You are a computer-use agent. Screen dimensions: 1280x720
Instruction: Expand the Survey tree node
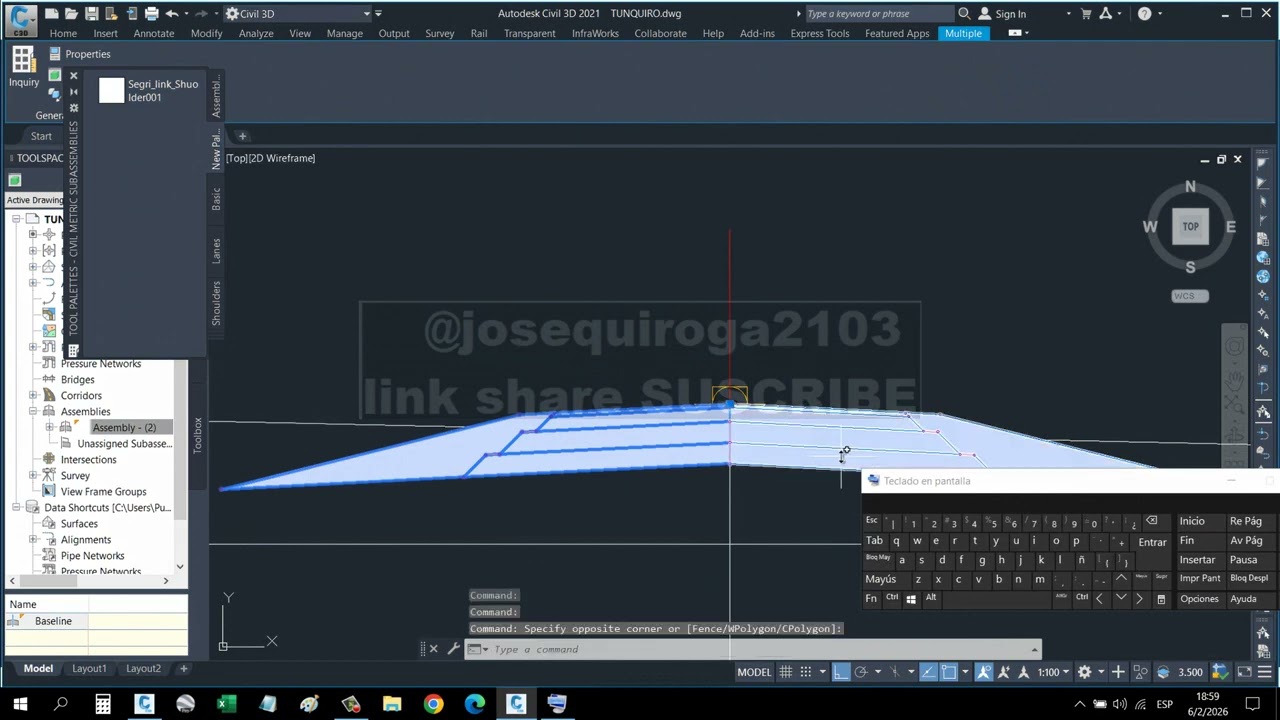(x=33, y=476)
